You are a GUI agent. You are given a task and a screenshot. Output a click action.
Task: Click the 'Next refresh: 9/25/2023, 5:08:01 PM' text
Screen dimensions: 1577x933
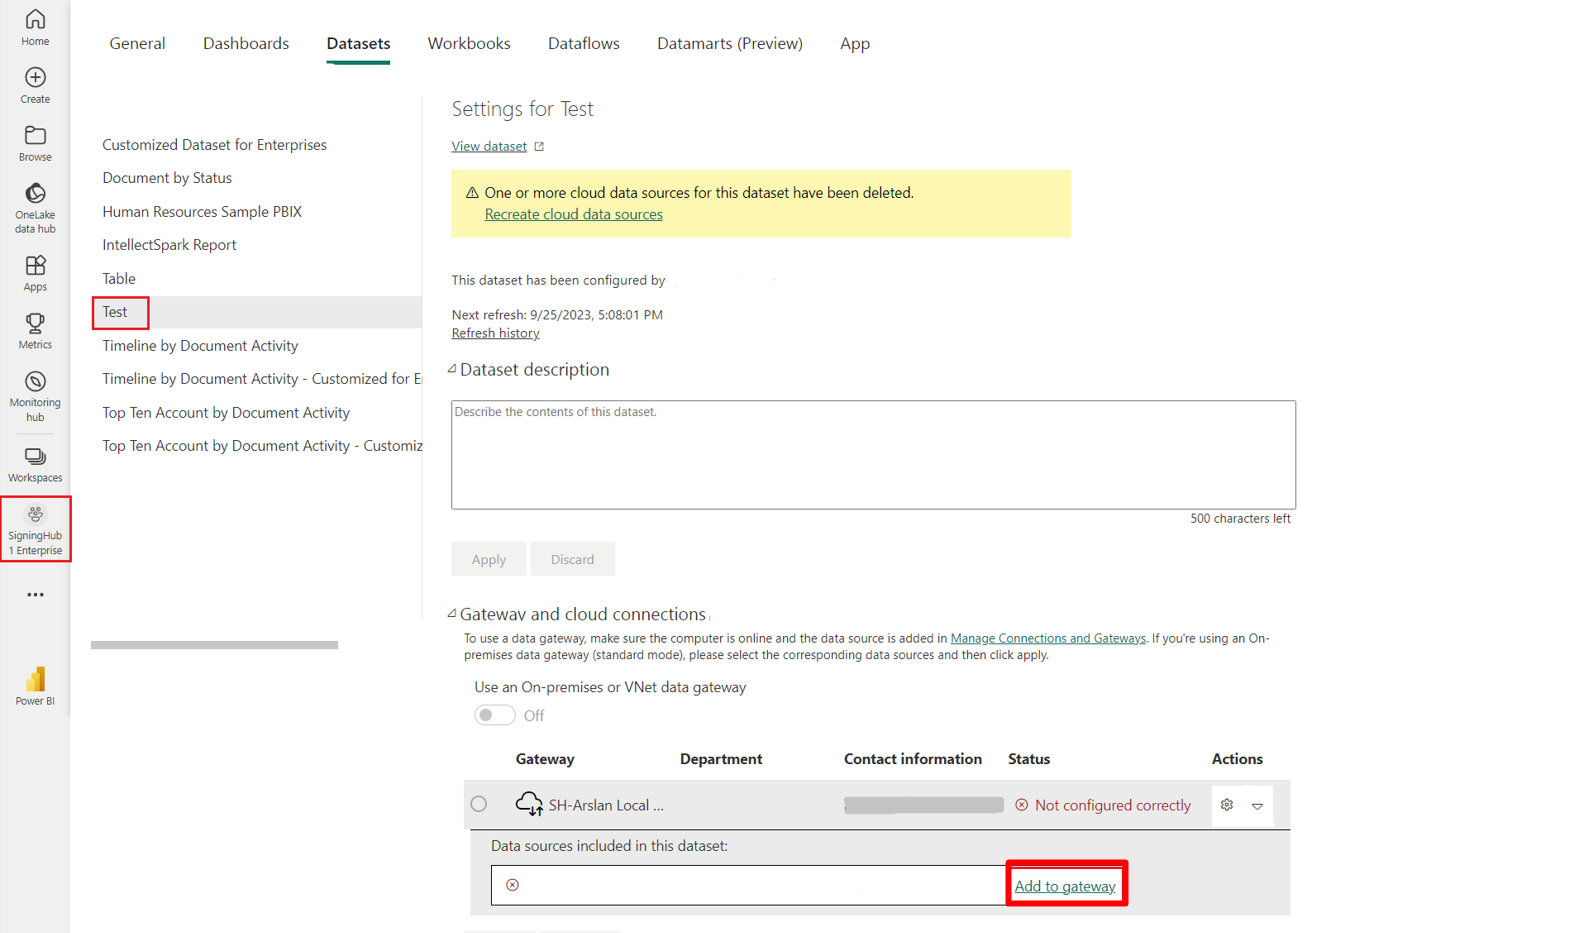[557, 314]
